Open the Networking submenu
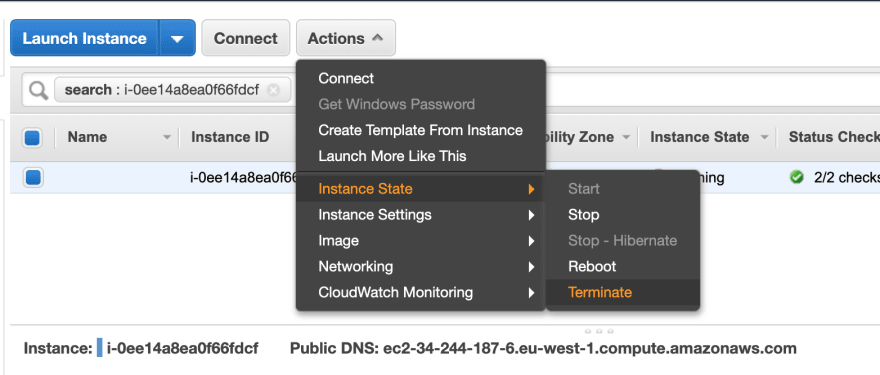This screenshot has height=375, width=880. tap(421, 266)
